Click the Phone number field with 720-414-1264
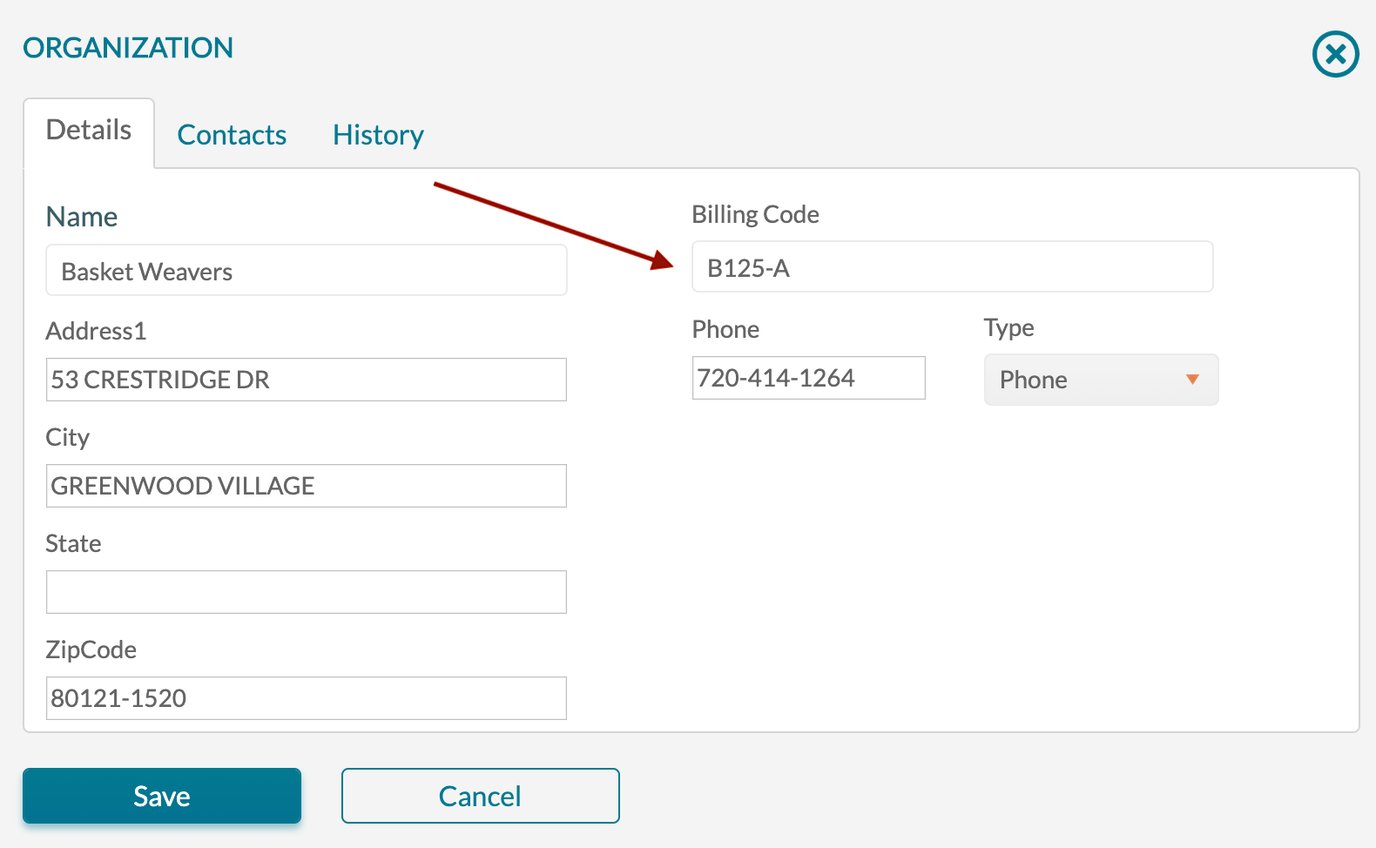The height and width of the screenshot is (848, 1376). 808,378
